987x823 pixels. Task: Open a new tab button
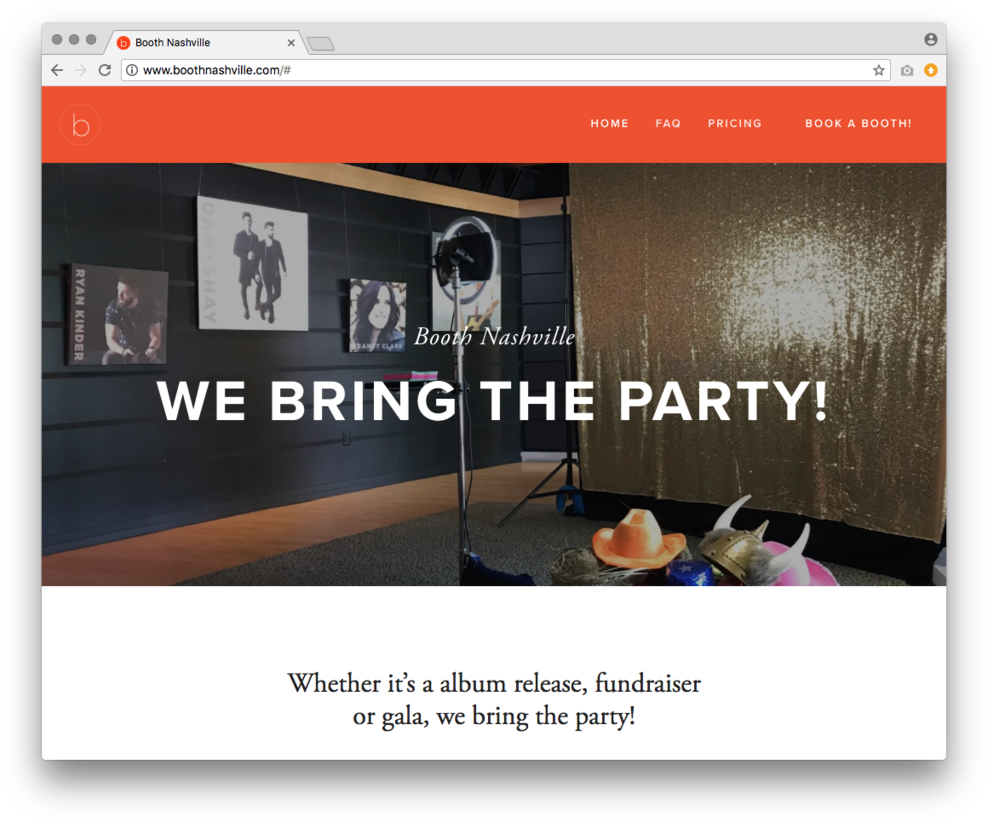tap(321, 43)
